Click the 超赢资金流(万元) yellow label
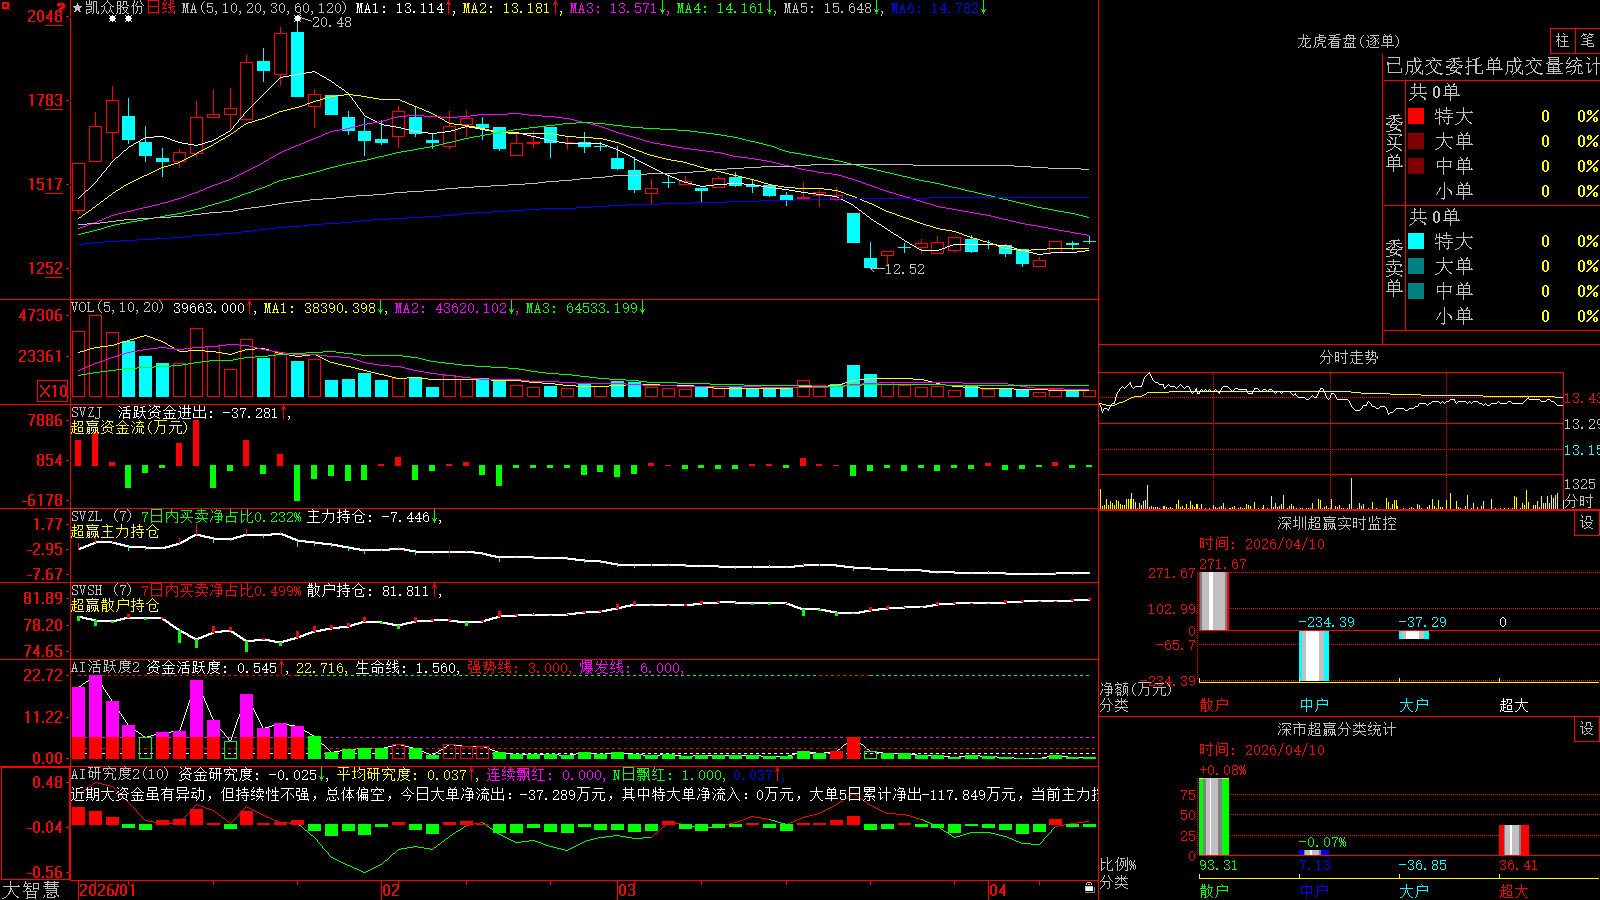This screenshot has height=900, width=1600. (129, 427)
